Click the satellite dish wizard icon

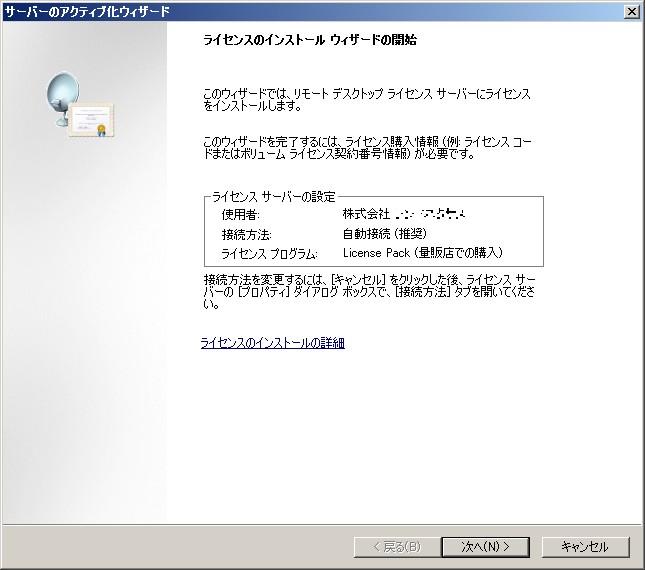pos(63,97)
